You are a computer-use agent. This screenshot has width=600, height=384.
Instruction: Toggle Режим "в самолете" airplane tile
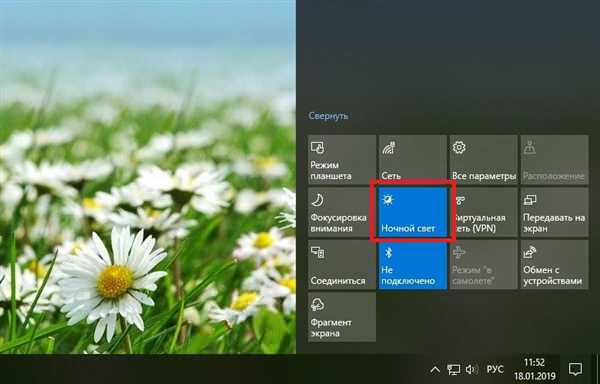point(483,265)
